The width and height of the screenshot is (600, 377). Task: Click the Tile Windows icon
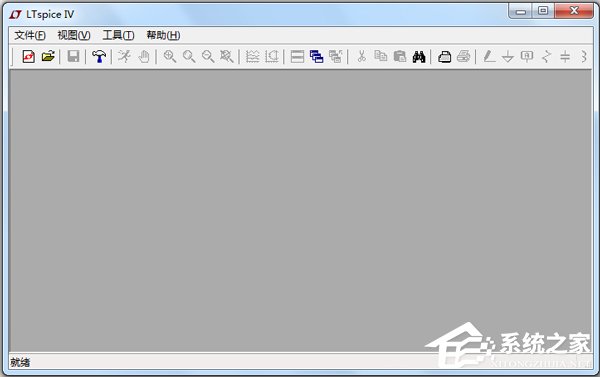[297, 57]
